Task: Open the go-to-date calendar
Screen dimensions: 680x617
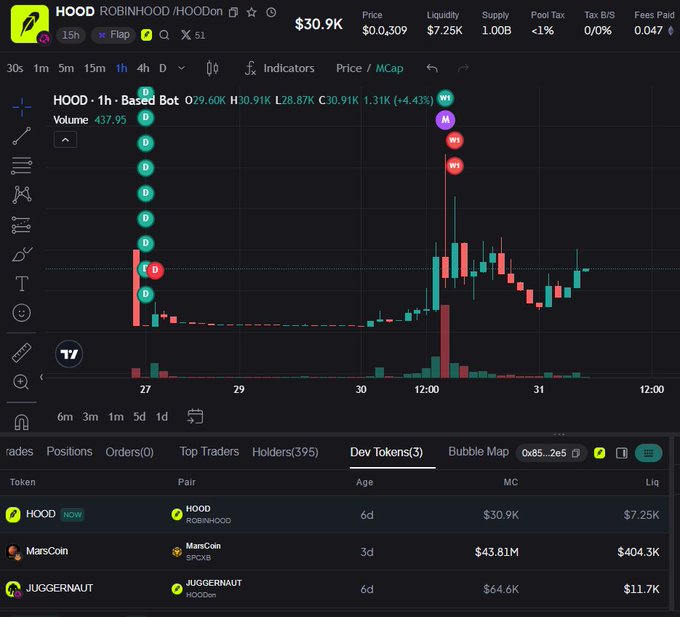Action: [195, 417]
